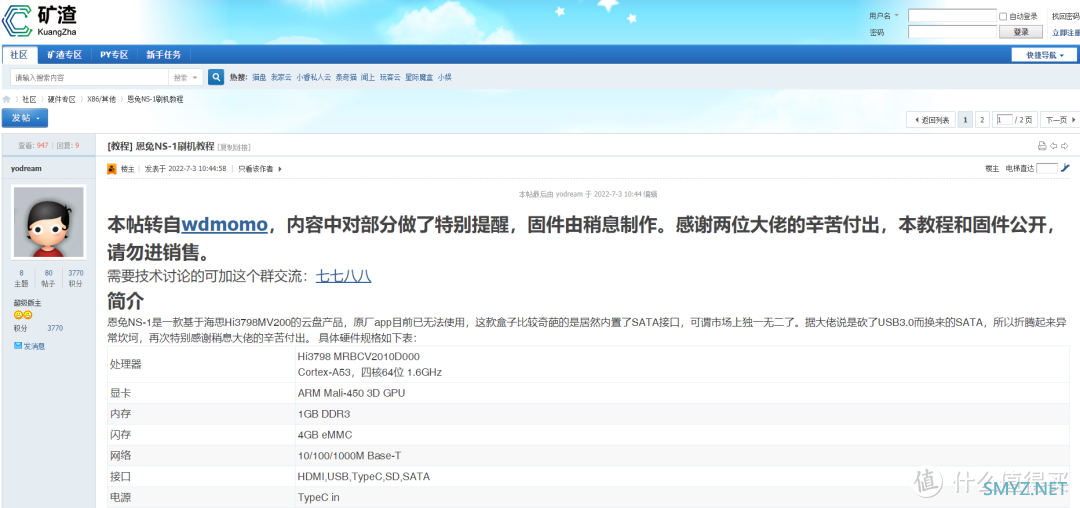Click the 电梯直达 floor input field
The height and width of the screenshot is (508, 1080).
1046,168
